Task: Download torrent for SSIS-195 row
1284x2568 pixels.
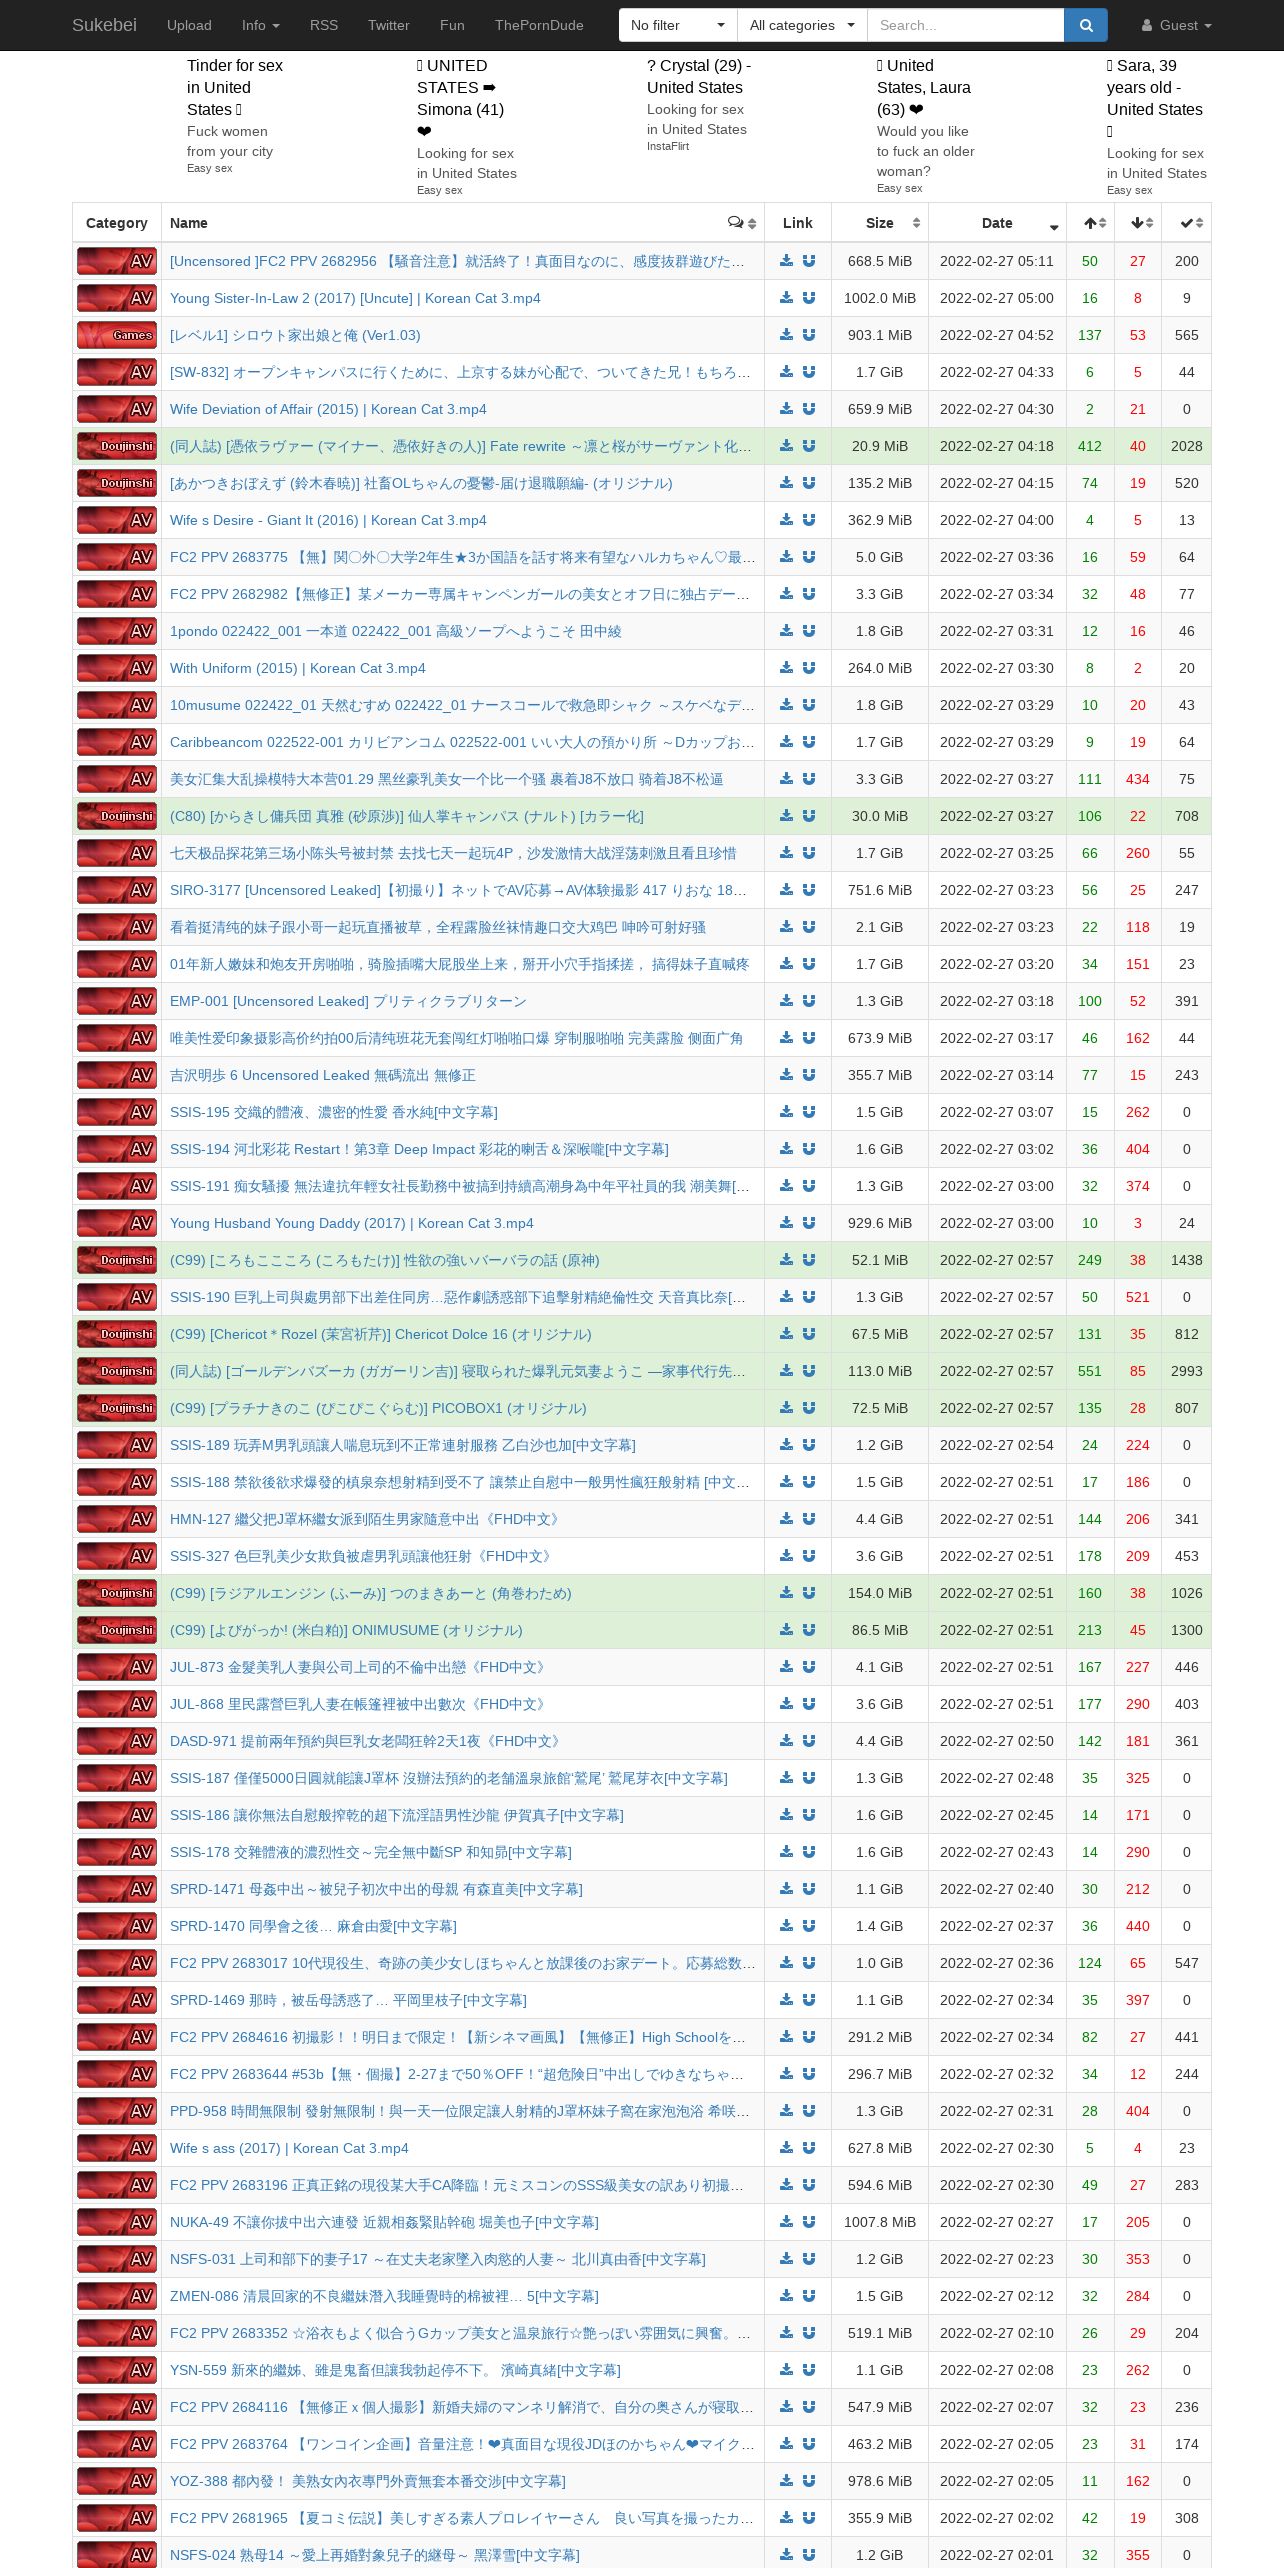Action: click(x=787, y=1112)
